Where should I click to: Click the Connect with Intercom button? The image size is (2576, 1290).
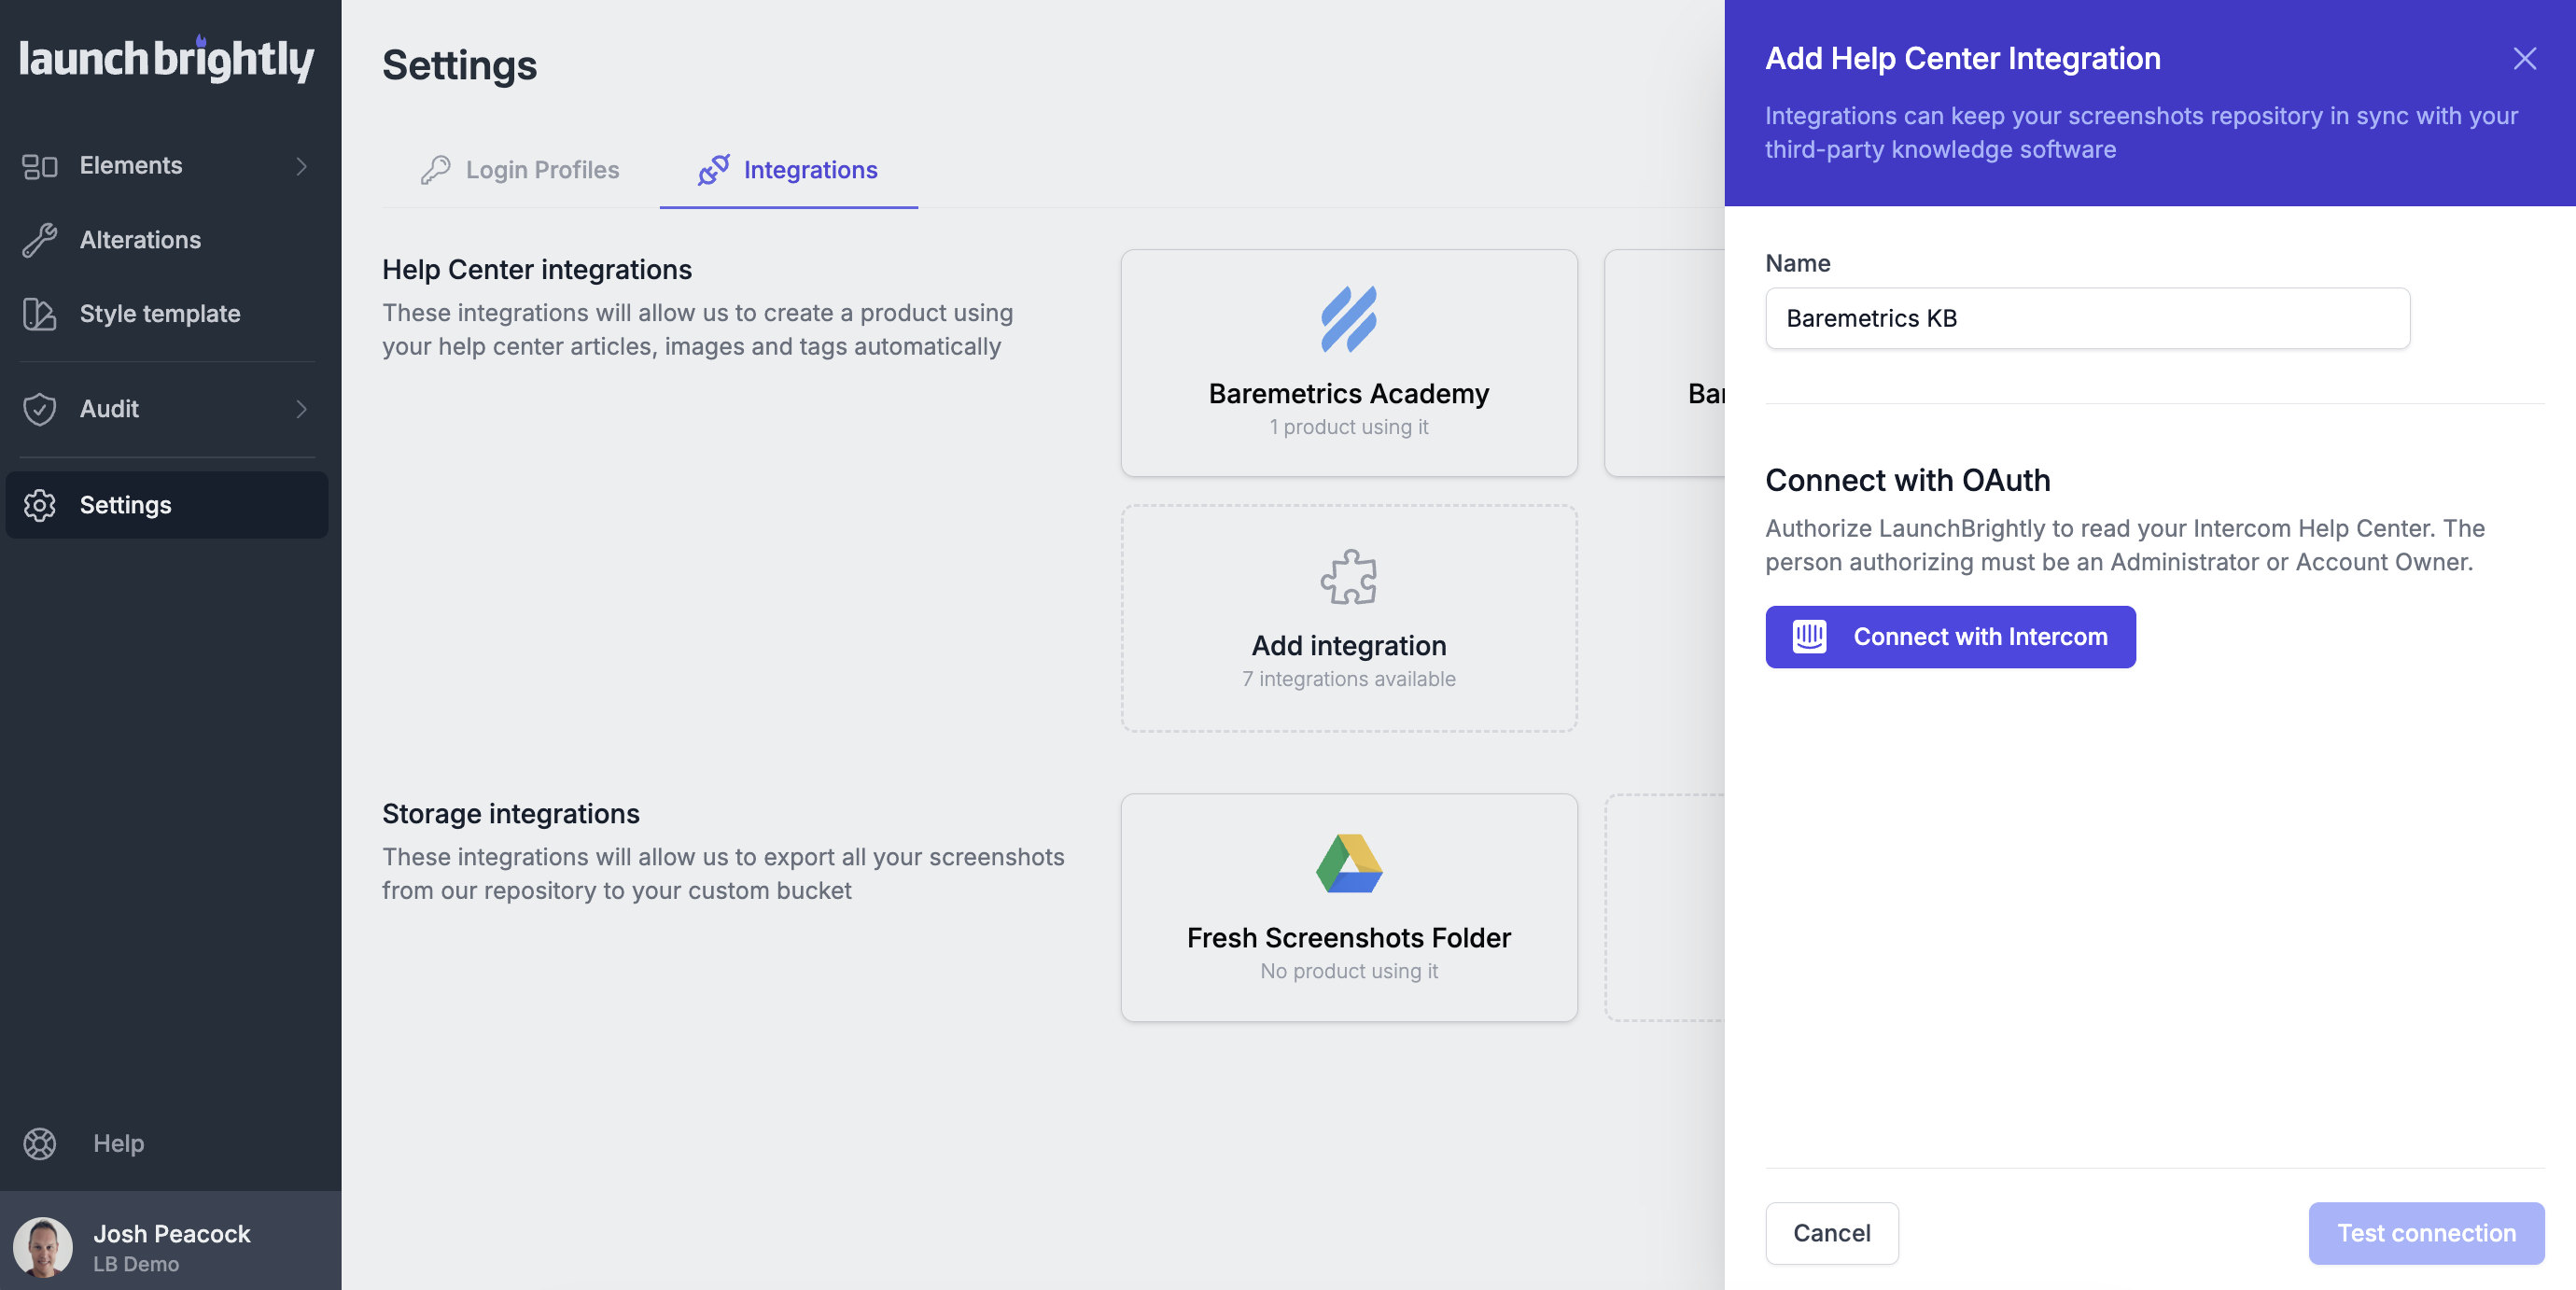[1950, 637]
